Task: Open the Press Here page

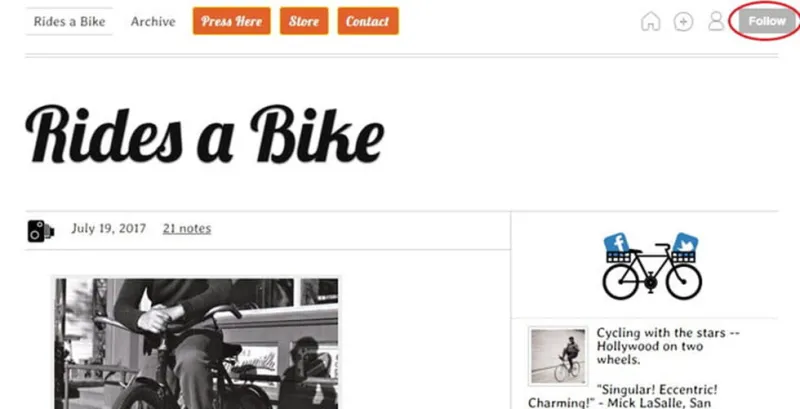Action: coord(232,21)
